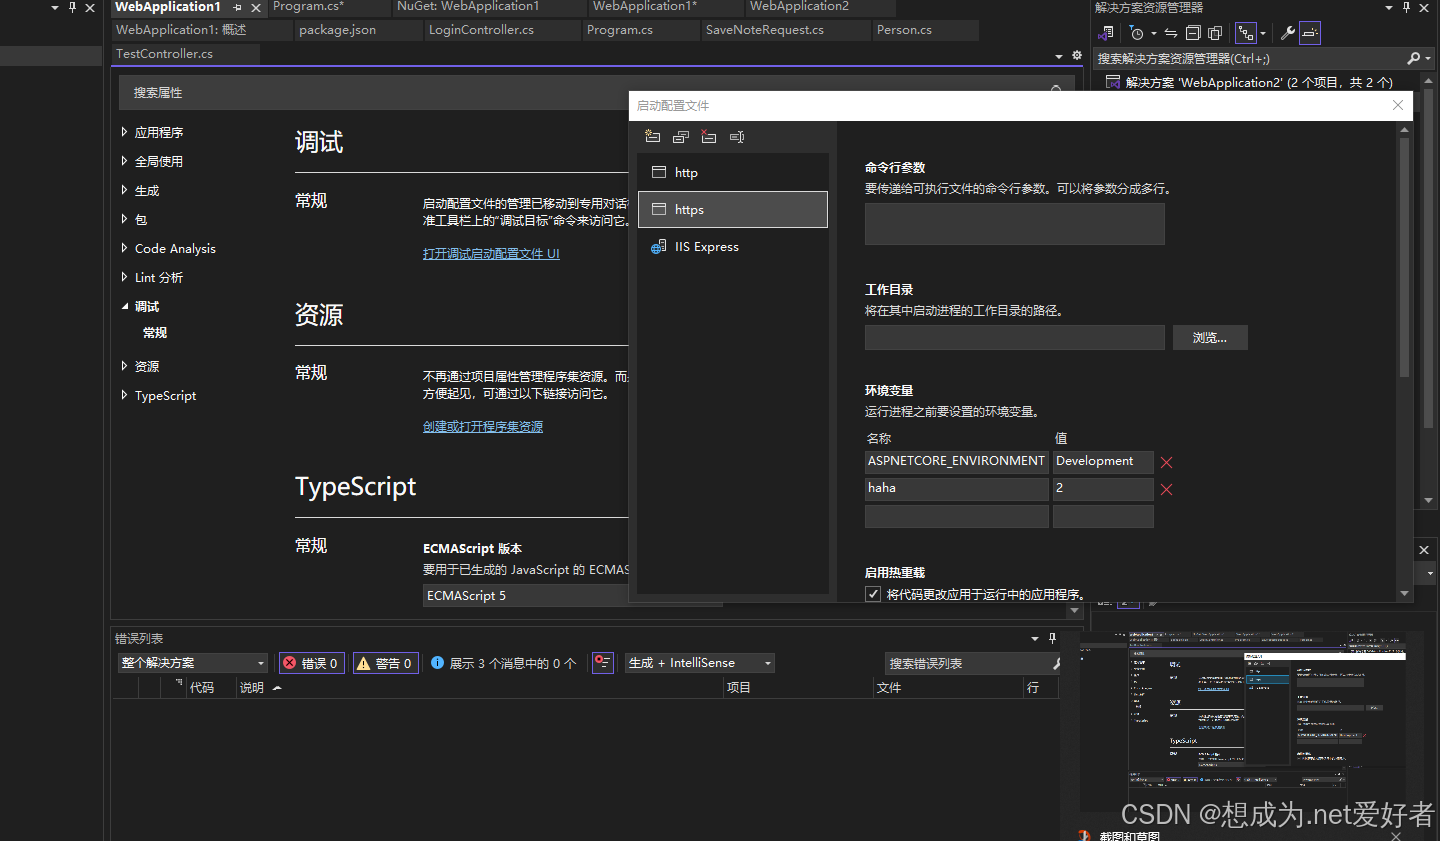Delete the selected launch profile
The width and height of the screenshot is (1440, 841).
[708, 136]
